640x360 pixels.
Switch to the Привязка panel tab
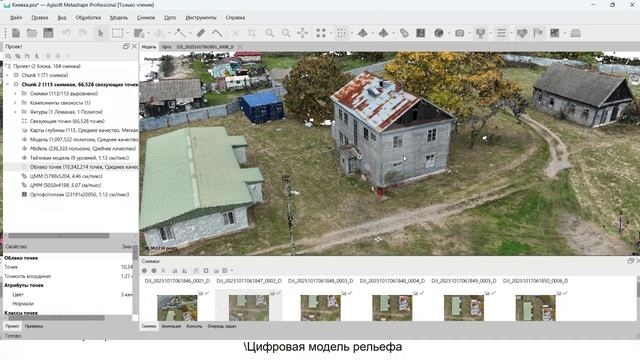coord(33,326)
